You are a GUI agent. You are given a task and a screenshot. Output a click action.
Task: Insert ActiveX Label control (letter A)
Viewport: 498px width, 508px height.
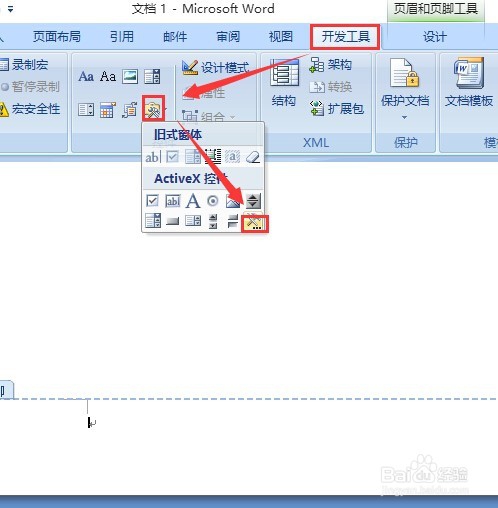click(x=193, y=201)
